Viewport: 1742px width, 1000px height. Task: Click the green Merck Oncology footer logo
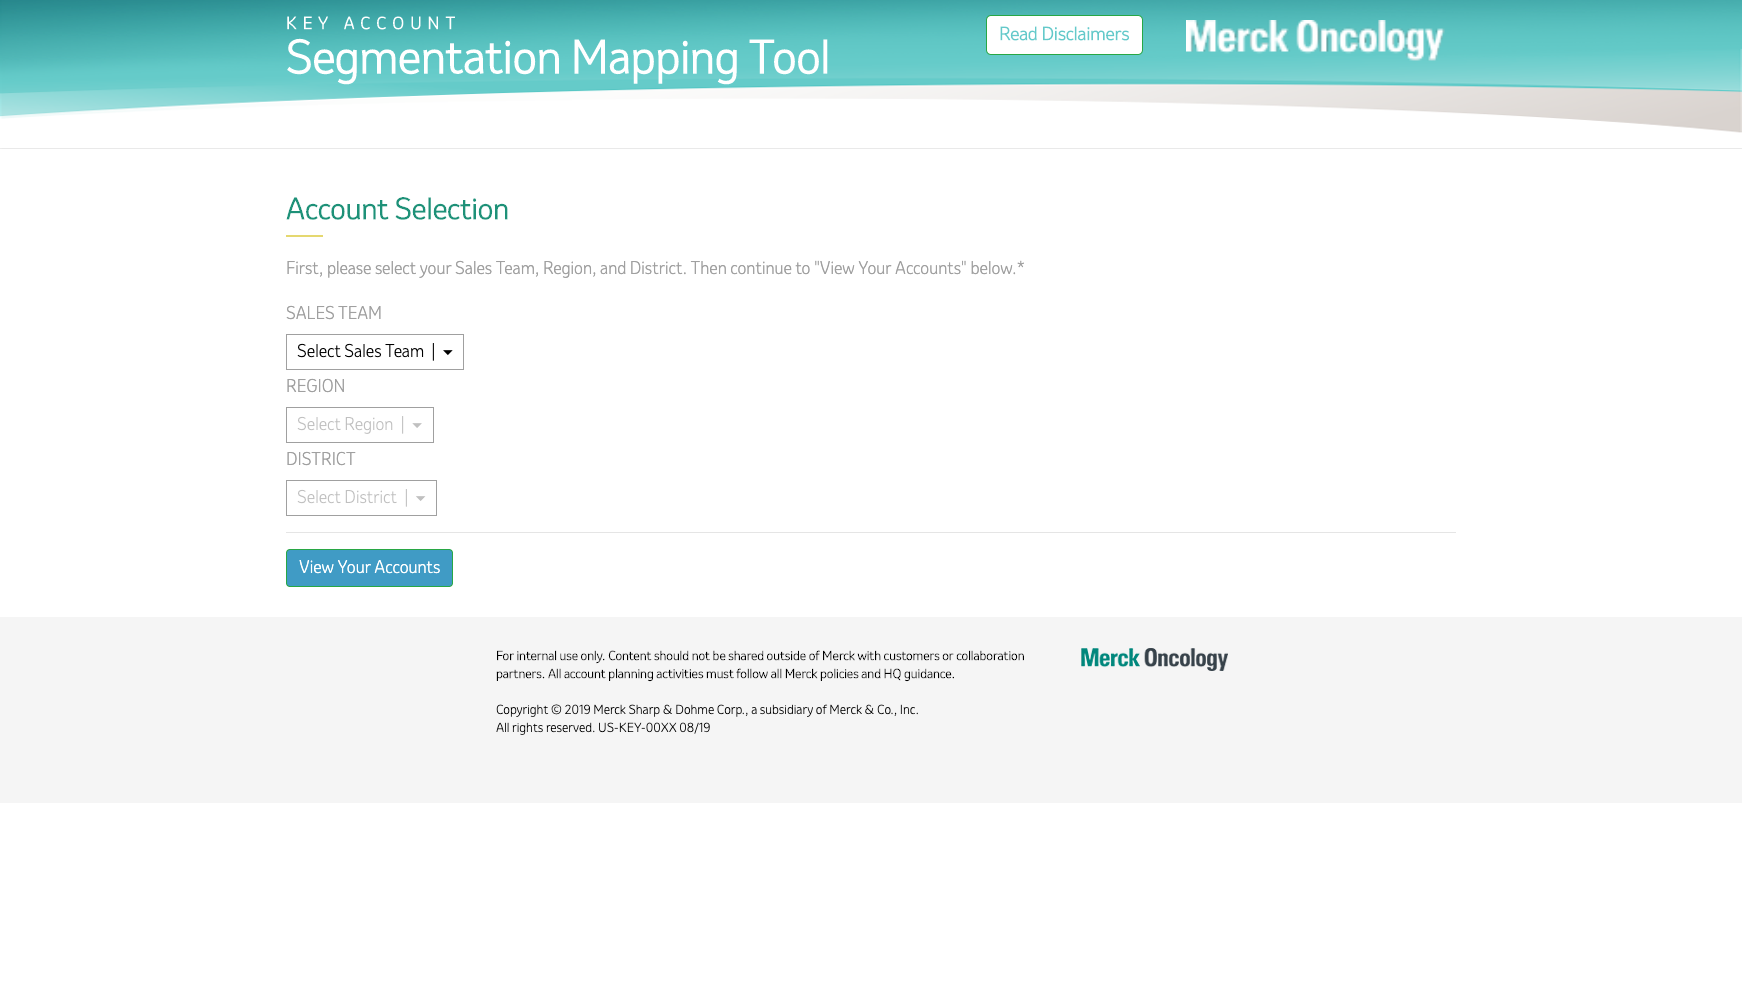point(1153,658)
